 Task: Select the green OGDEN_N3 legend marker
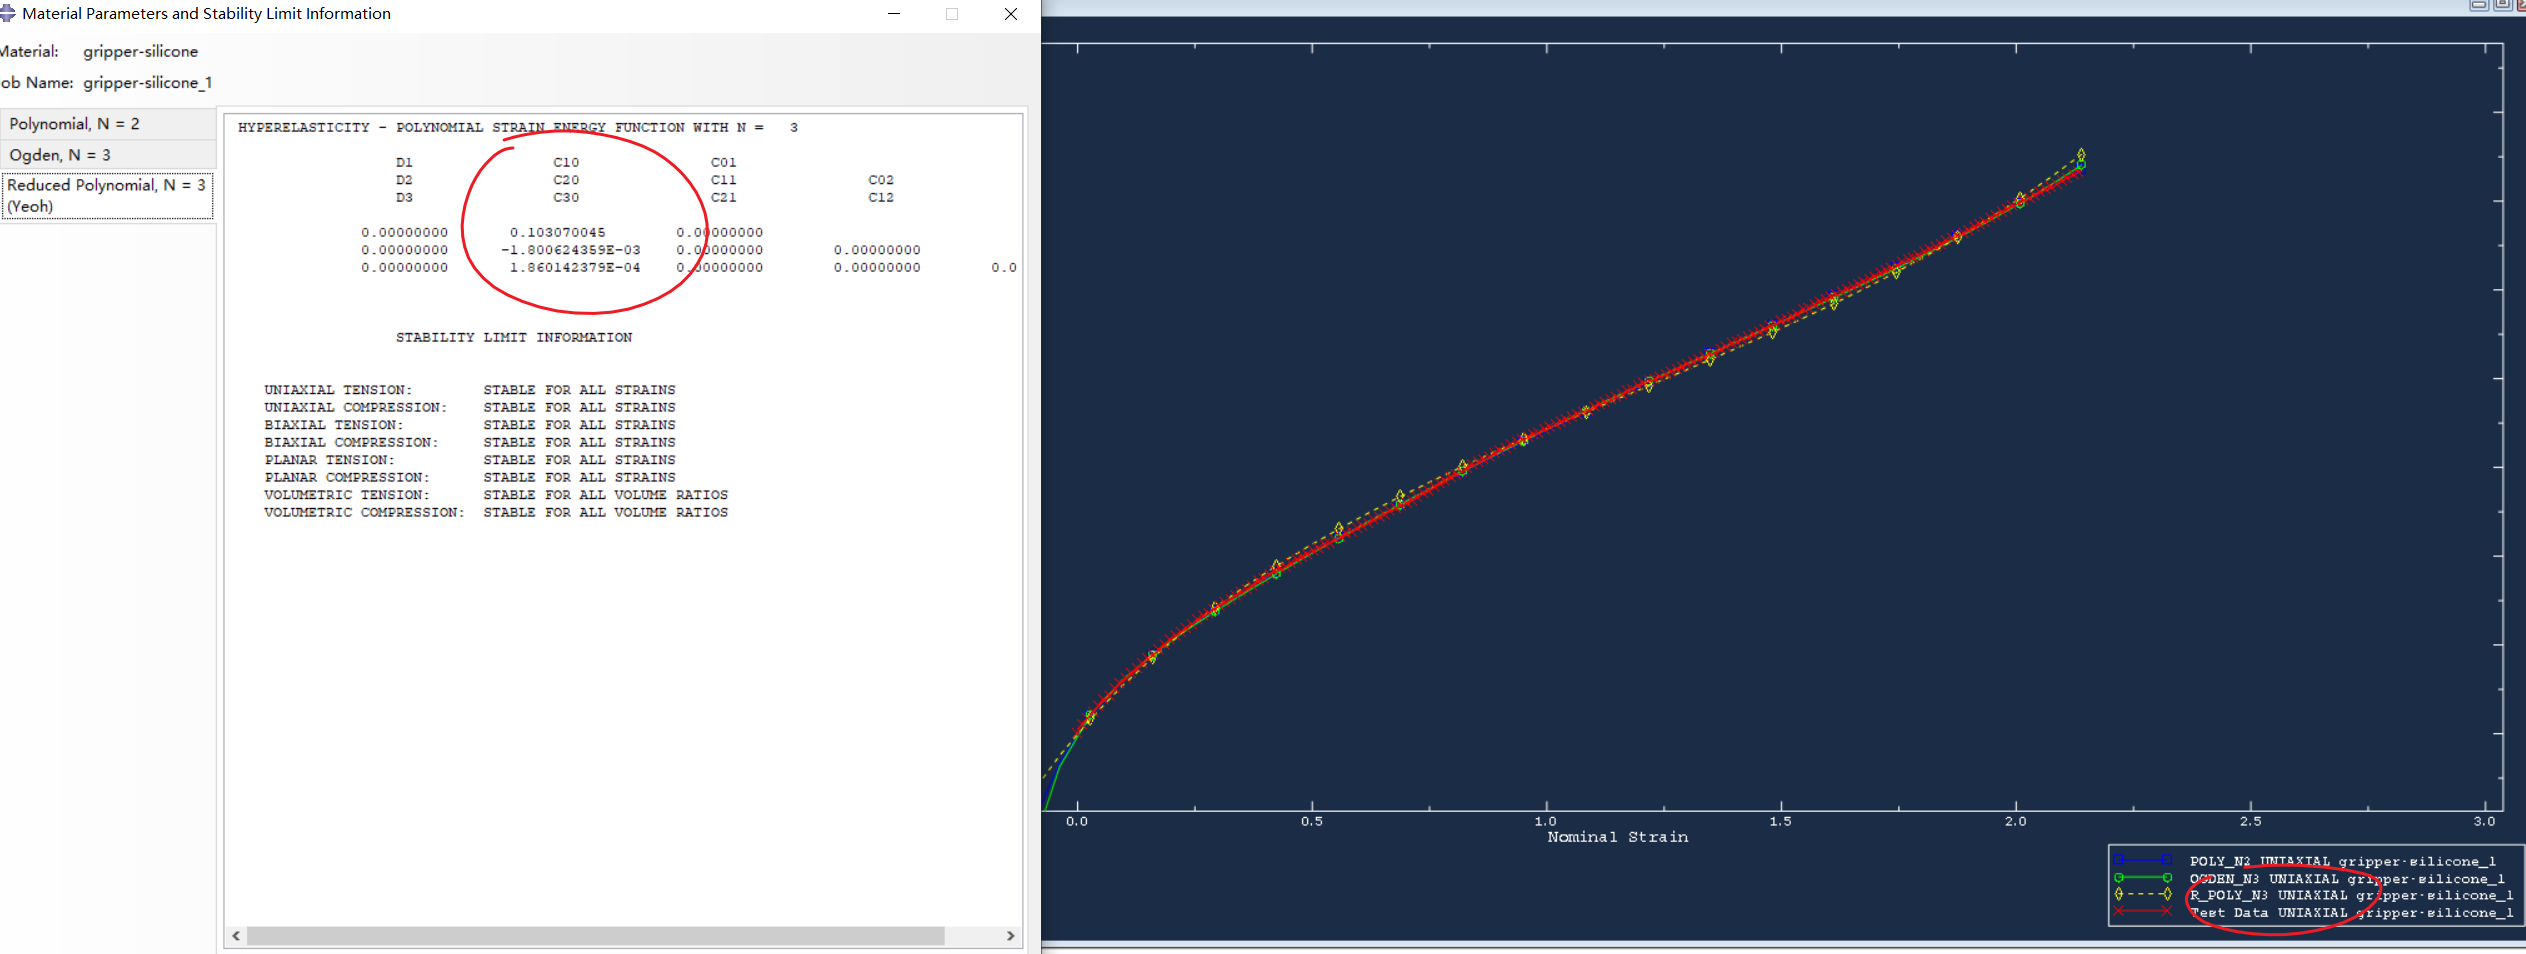(2142, 878)
